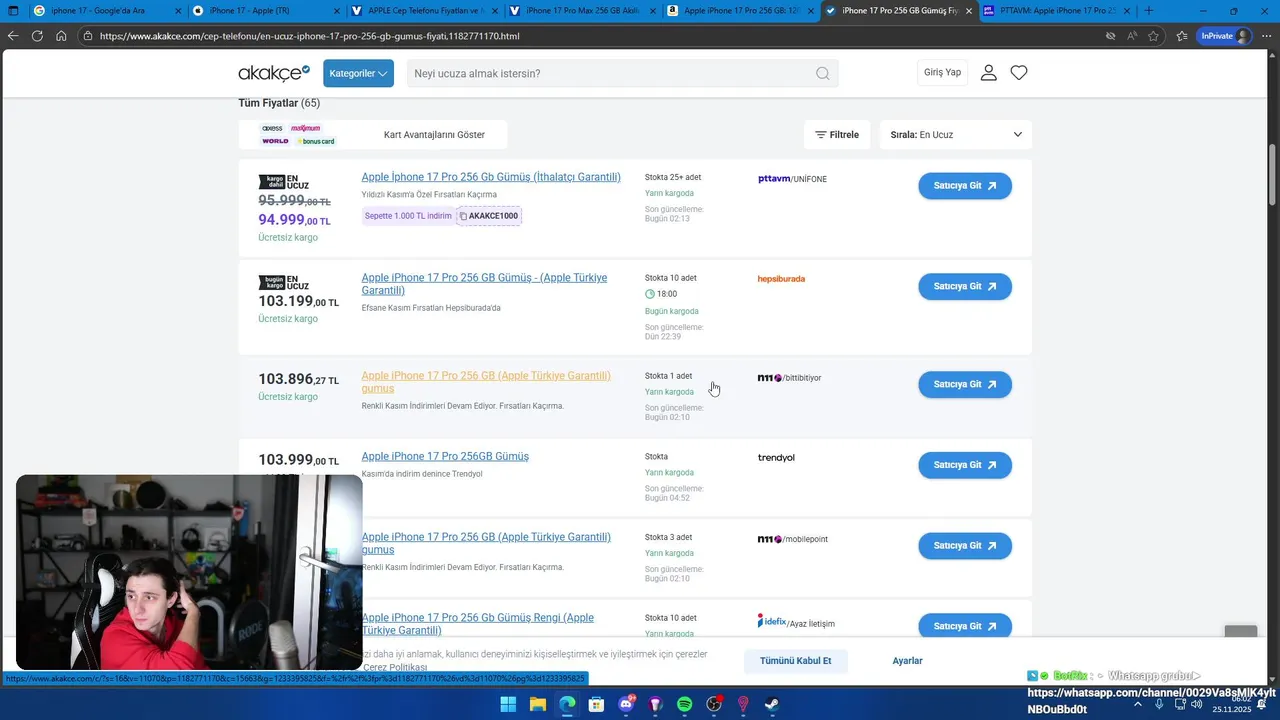Click the 'Sepette 1.000 TL indirim' badge
The height and width of the screenshot is (720, 1280).
click(408, 216)
